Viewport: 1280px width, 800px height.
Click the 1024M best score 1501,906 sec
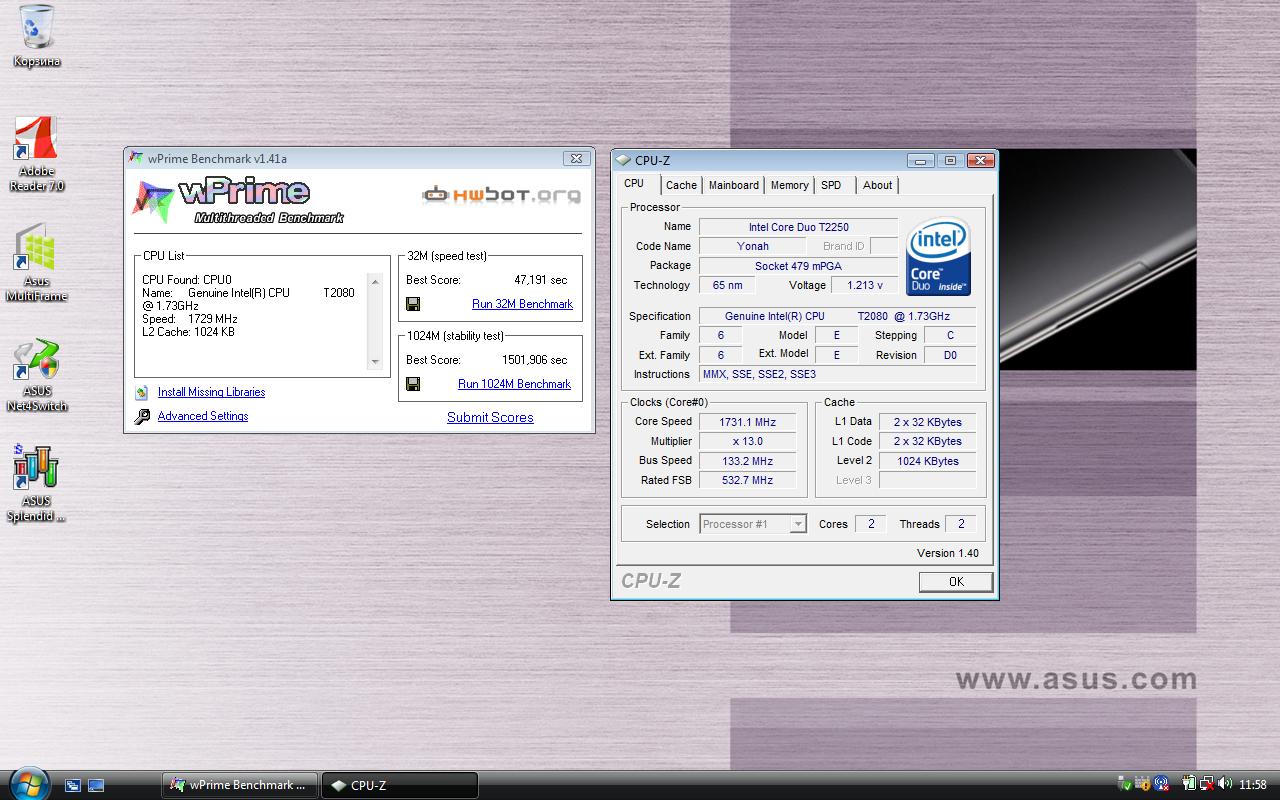(x=534, y=360)
